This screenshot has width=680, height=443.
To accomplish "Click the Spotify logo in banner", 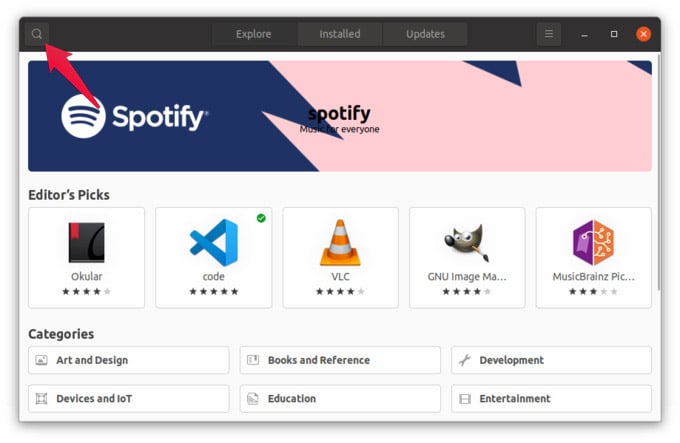I will (x=134, y=117).
